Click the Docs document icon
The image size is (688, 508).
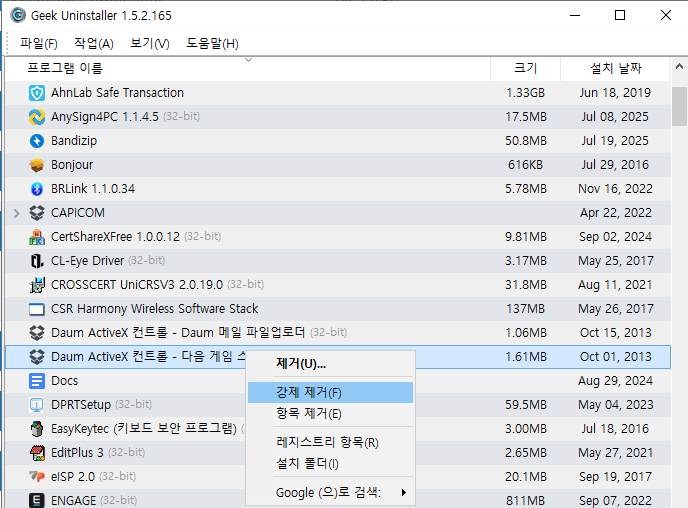coord(37,381)
